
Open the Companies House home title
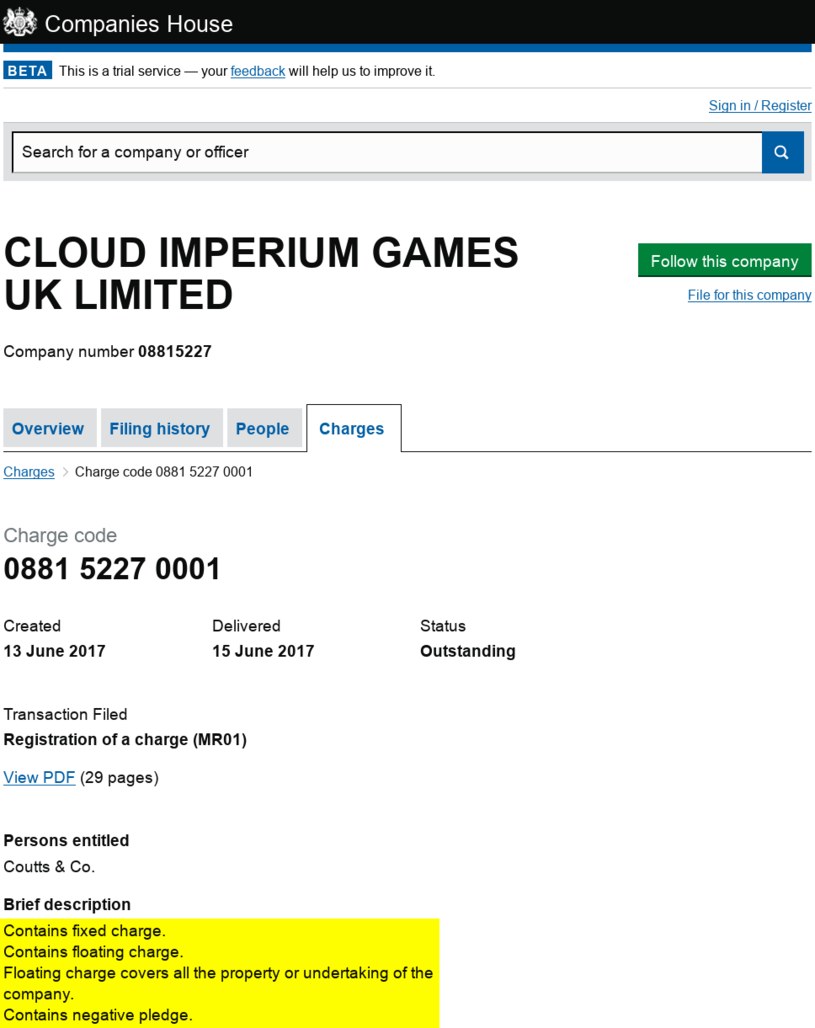(x=138, y=24)
